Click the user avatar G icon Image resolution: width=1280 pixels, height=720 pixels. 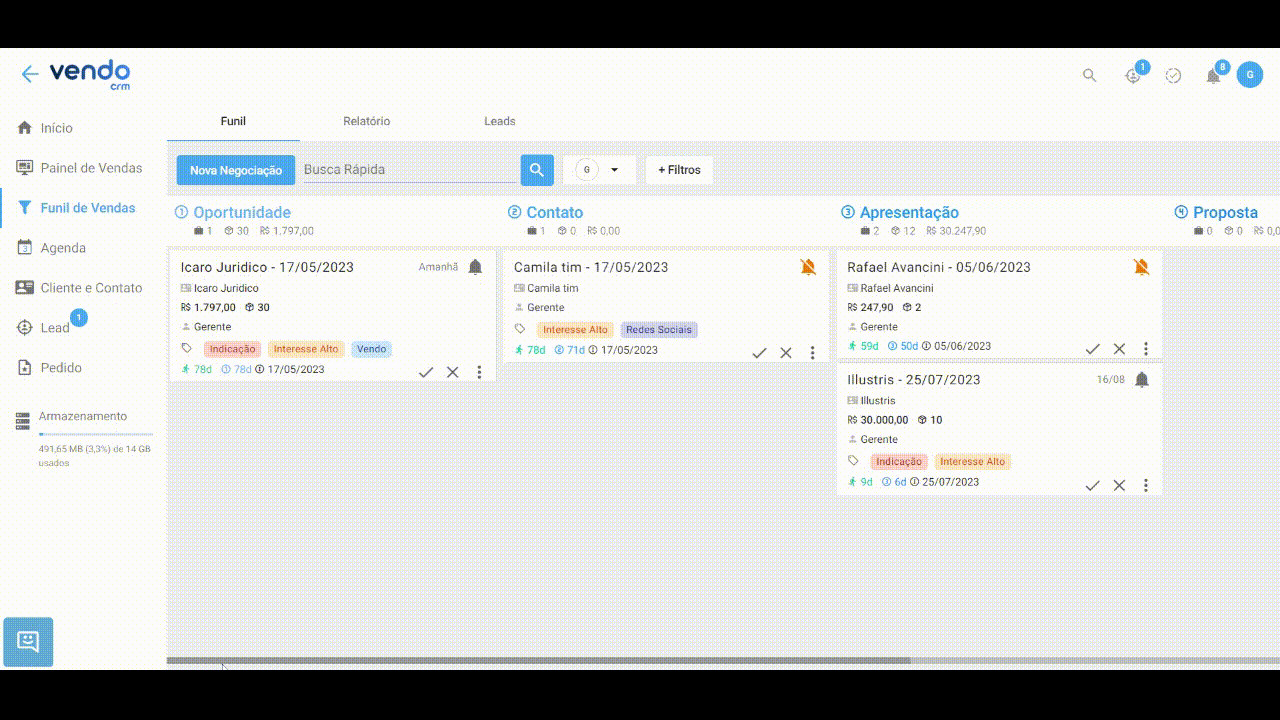coord(1249,75)
